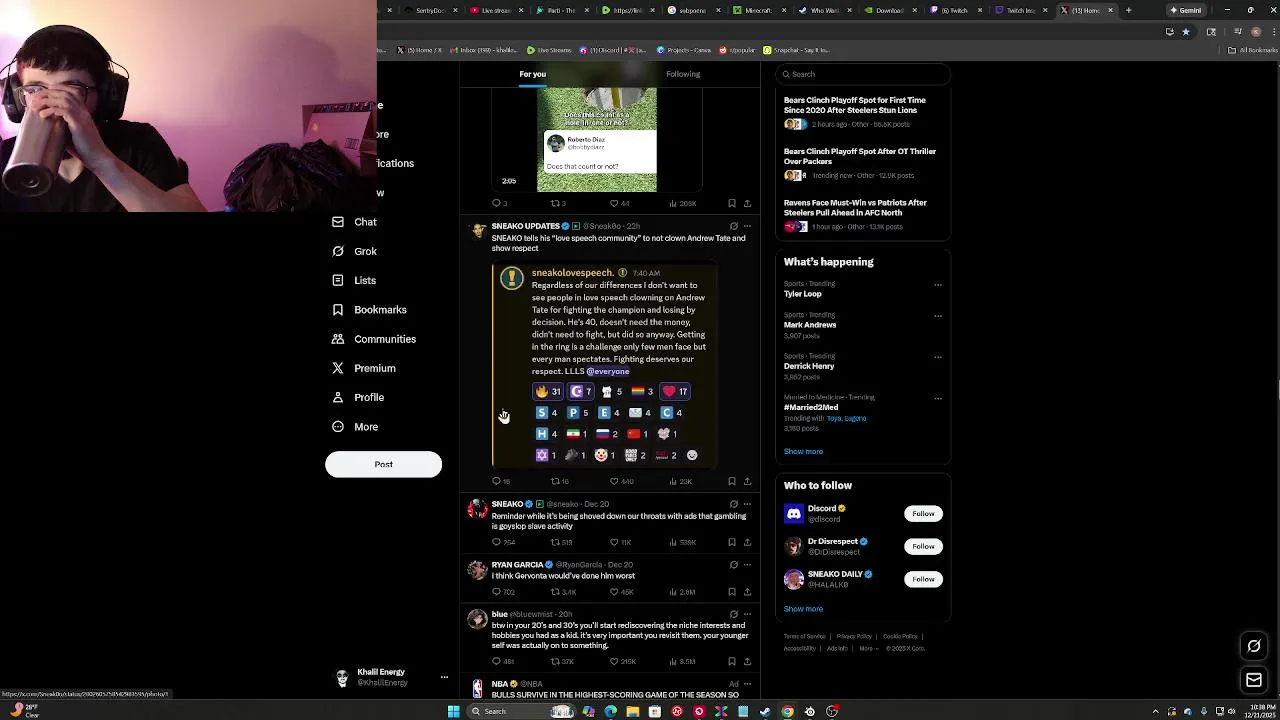The image size is (1280, 720).
Task: Click the X search field
Action: [862, 74]
